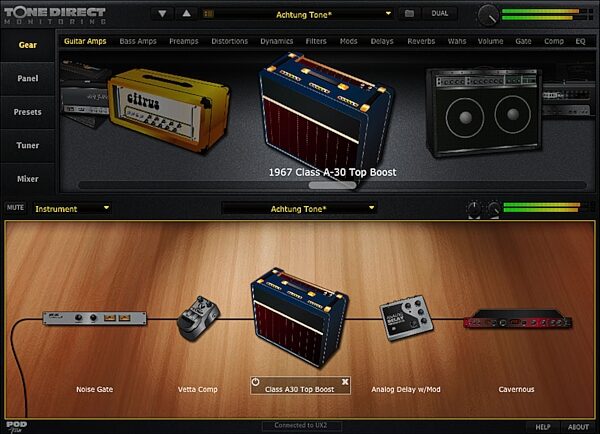The width and height of the screenshot is (600, 434).
Task: Select the Distortions category
Action: click(x=230, y=41)
